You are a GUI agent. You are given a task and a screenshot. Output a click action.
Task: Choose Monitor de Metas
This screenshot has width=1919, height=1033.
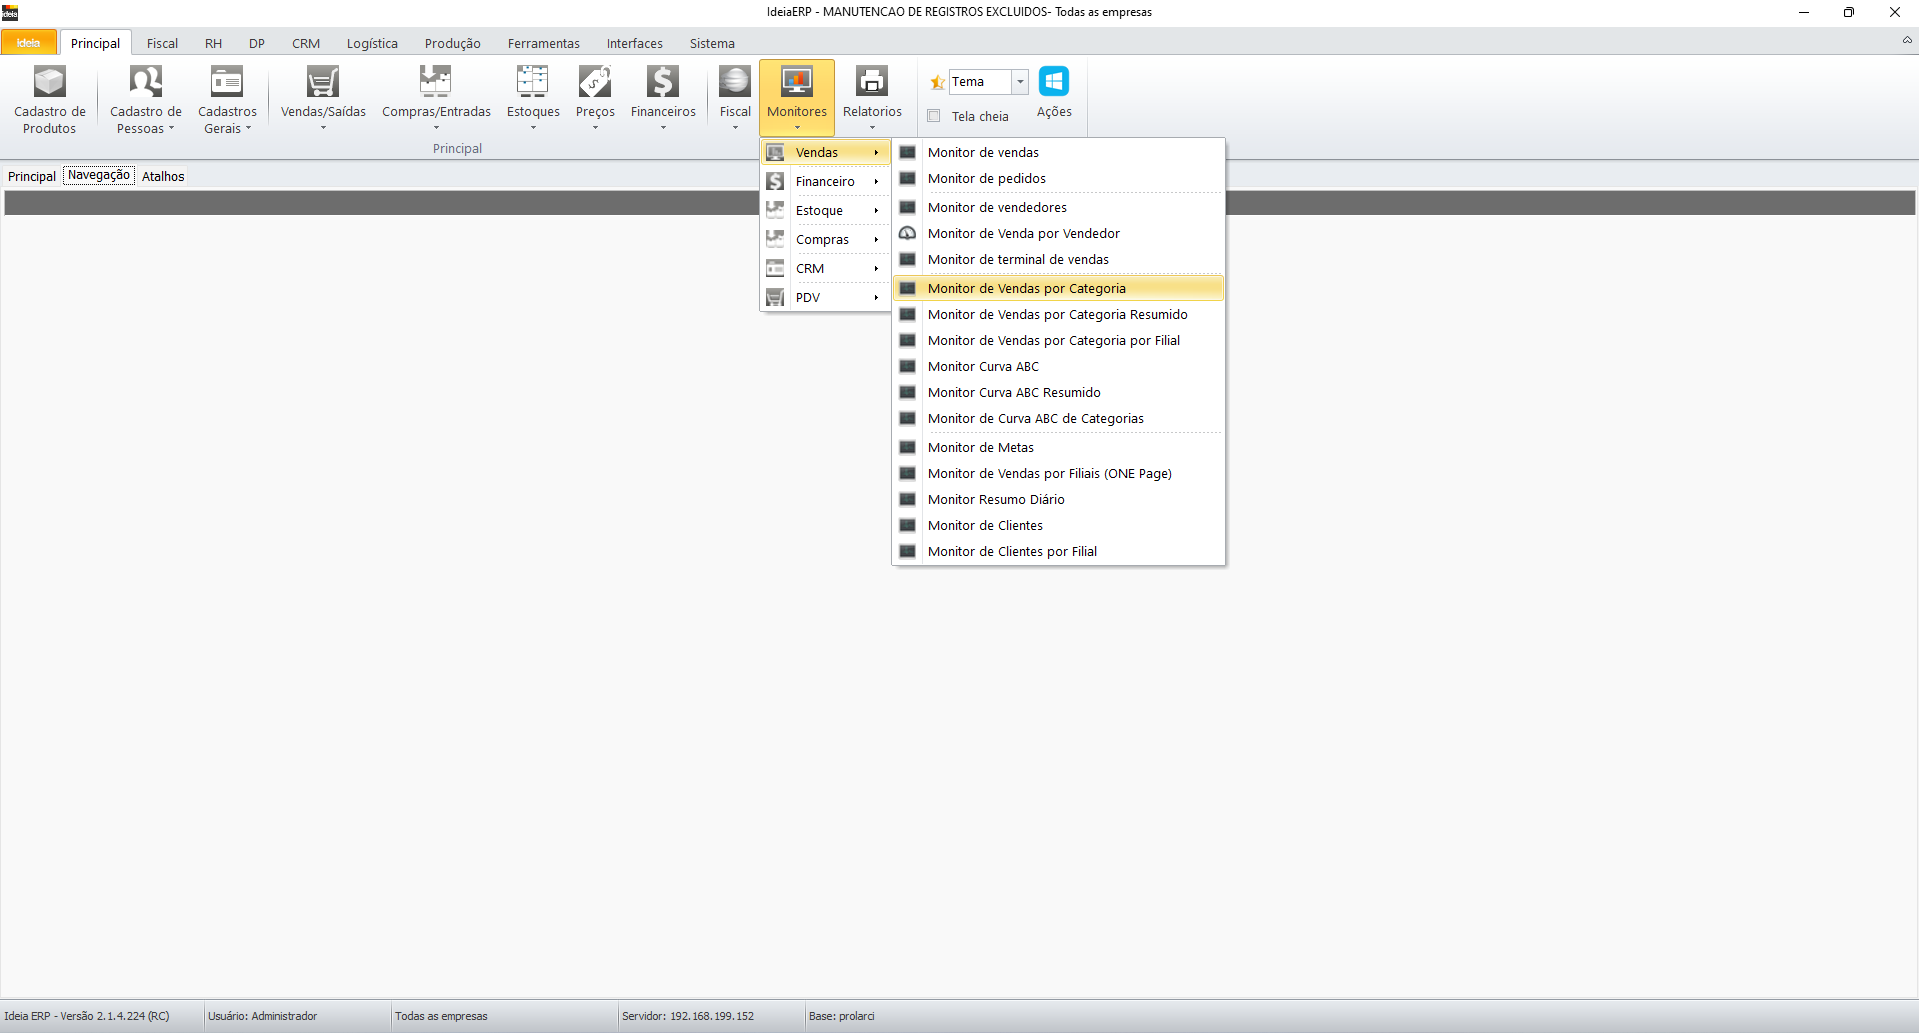(x=980, y=448)
